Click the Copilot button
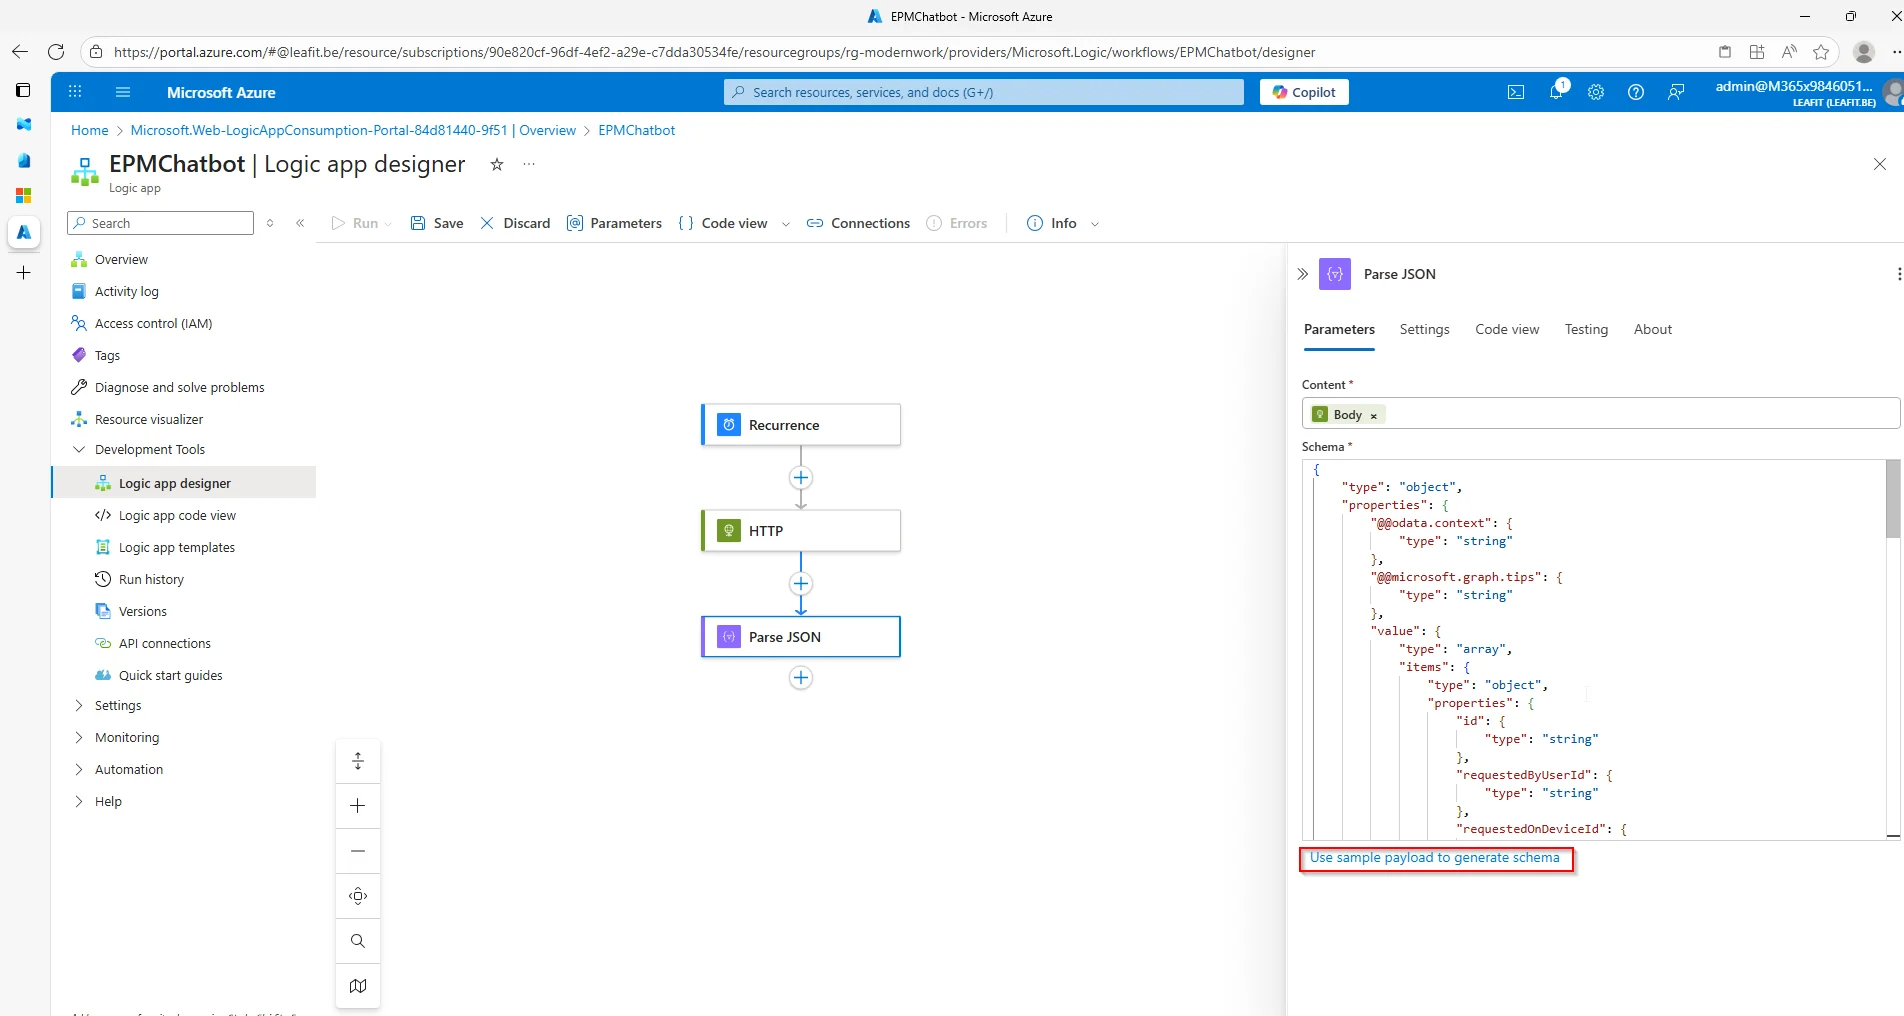 1304,92
